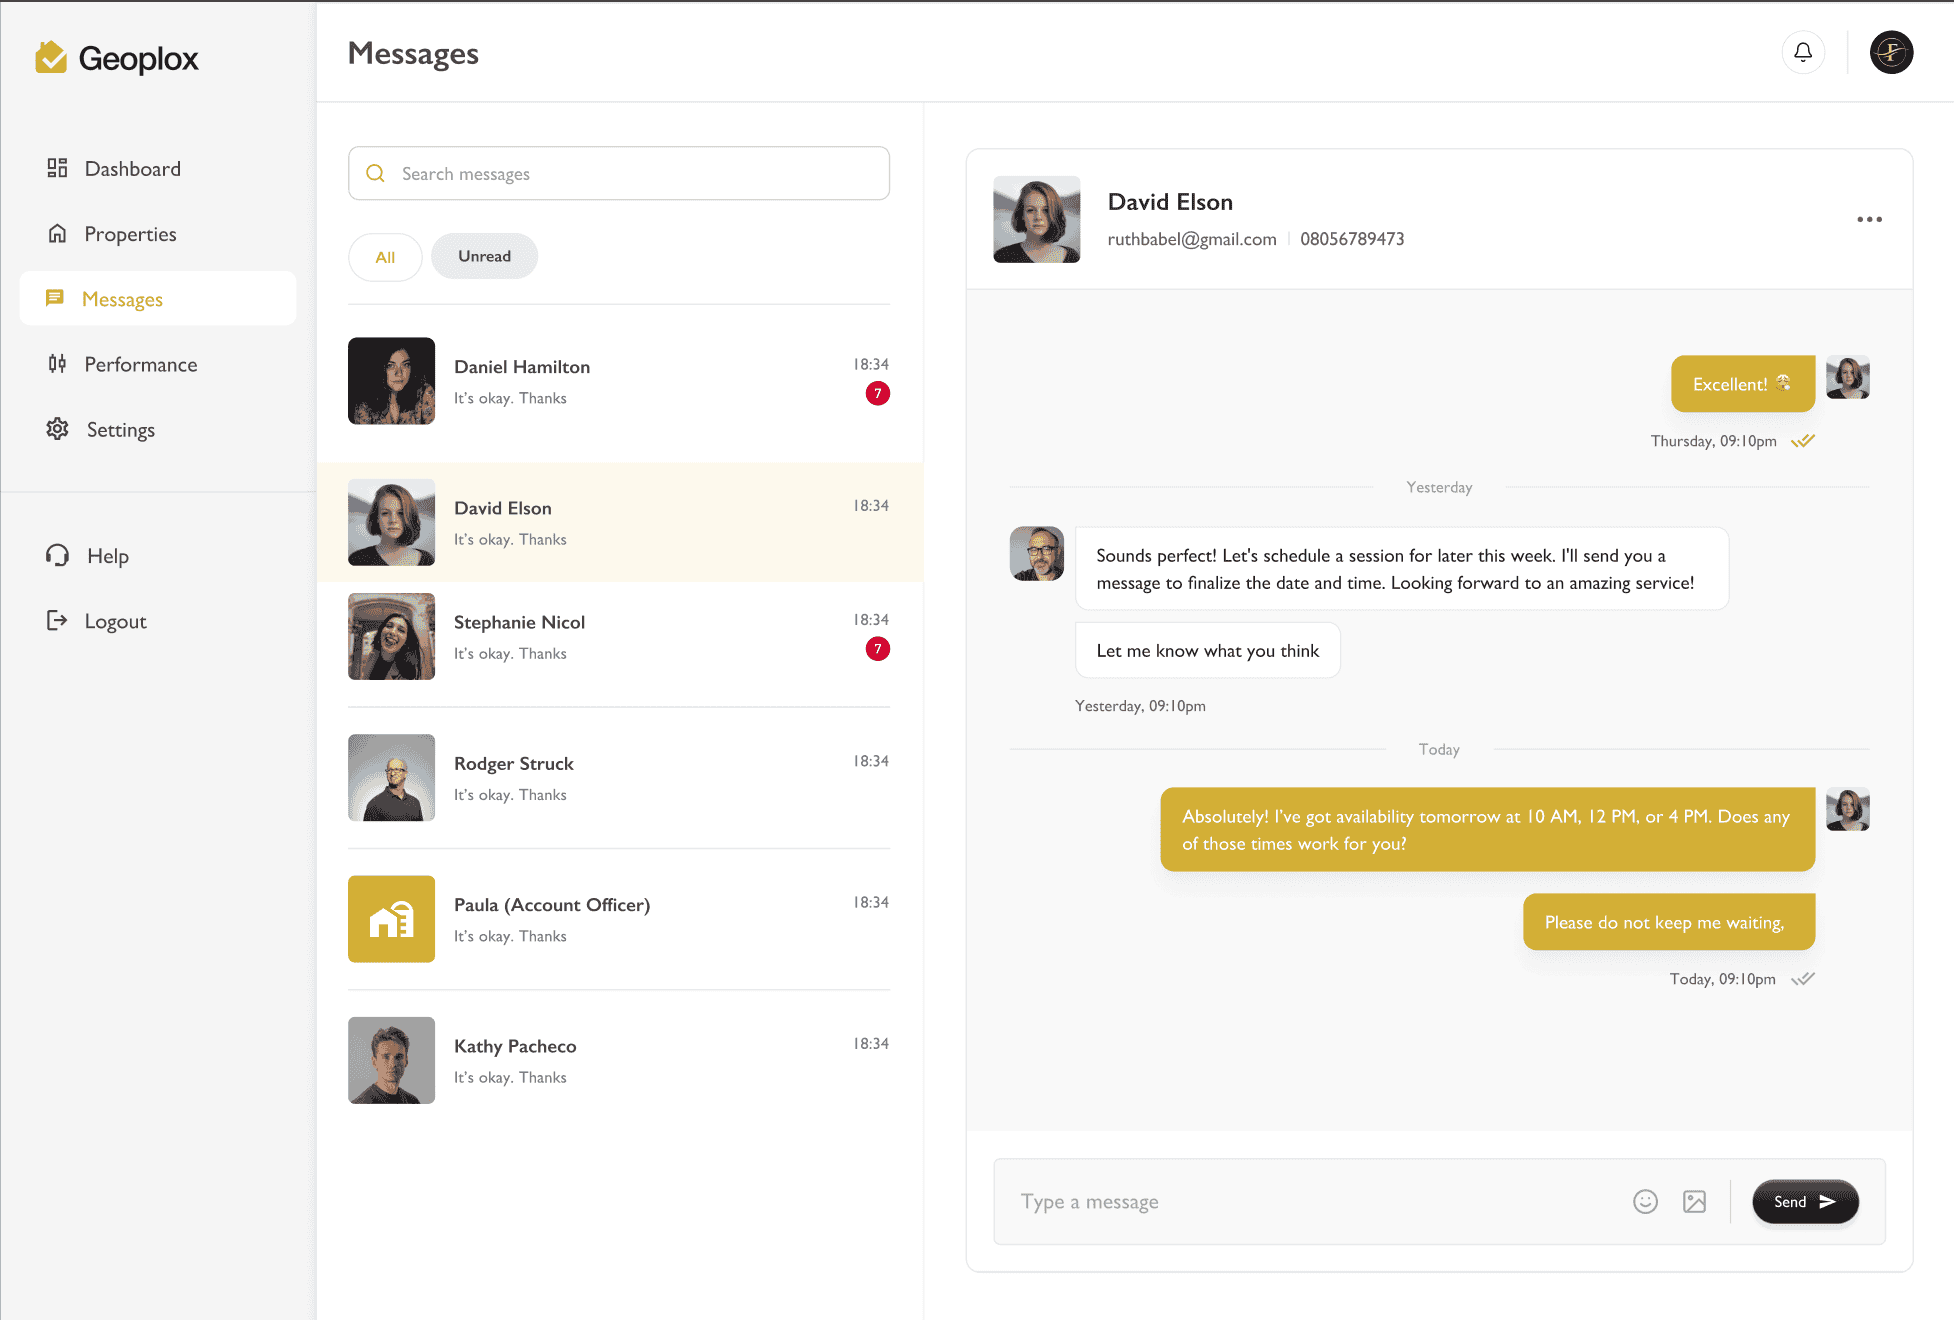1954x1320 pixels.
Task: Show All messages filter
Action: click(385, 257)
